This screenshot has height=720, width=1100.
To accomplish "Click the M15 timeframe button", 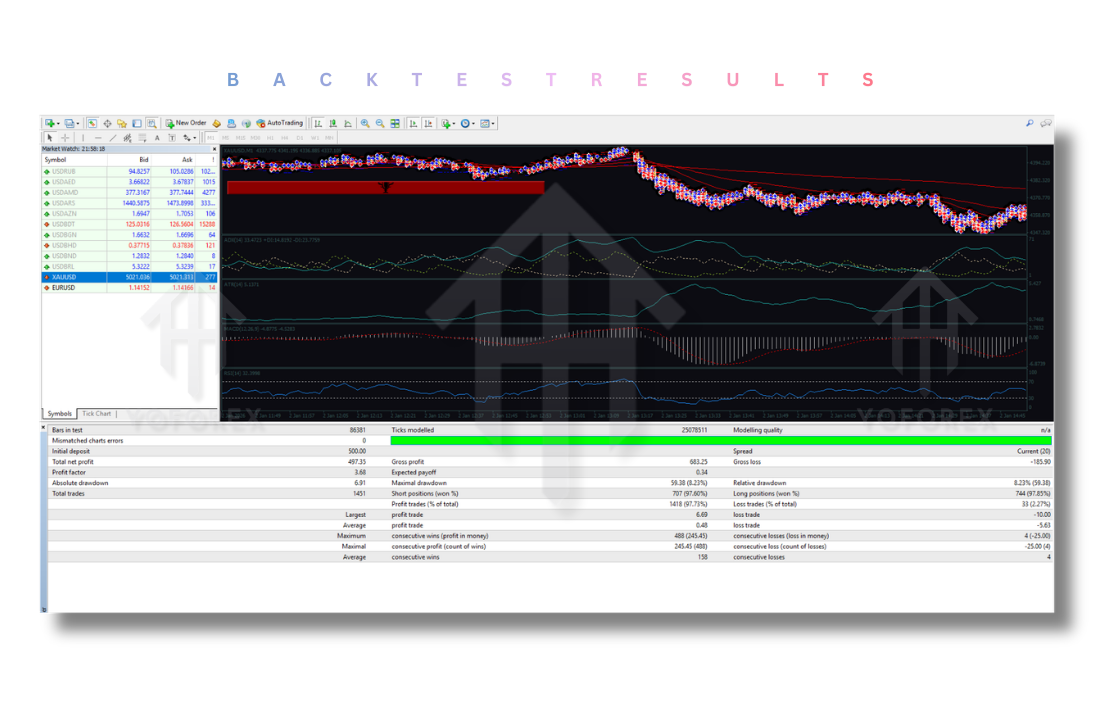I will pyautogui.click(x=240, y=137).
